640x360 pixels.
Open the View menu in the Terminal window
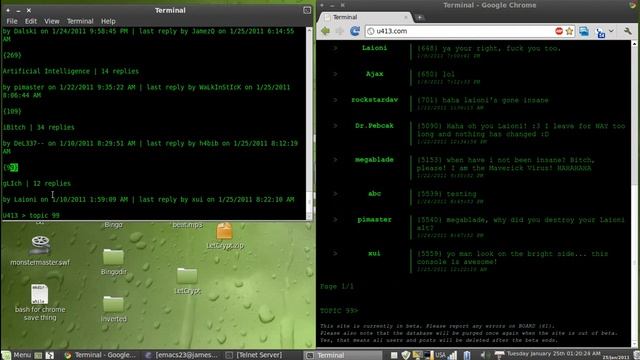[51, 21]
